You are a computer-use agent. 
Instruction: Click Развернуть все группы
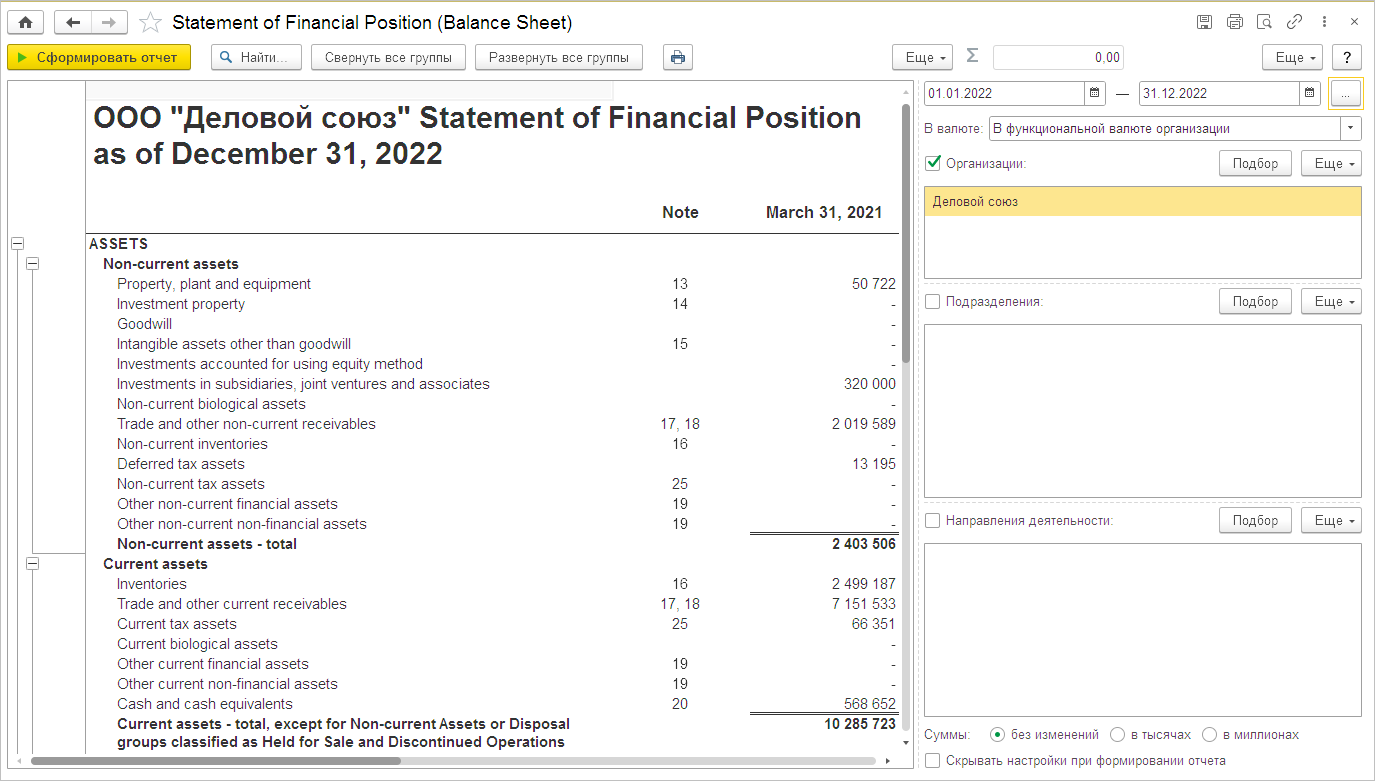pos(558,57)
